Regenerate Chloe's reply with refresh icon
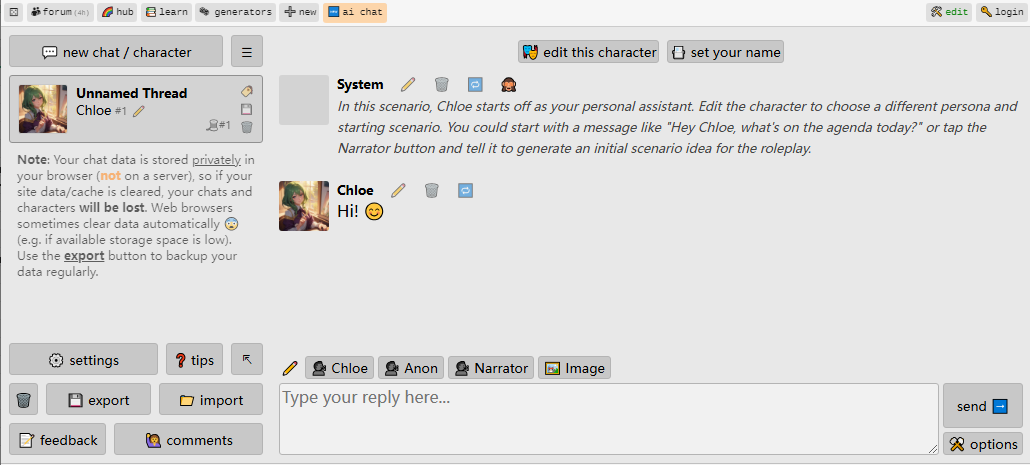The width and height of the screenshot is (1030, 465). [x=465, y=190]
